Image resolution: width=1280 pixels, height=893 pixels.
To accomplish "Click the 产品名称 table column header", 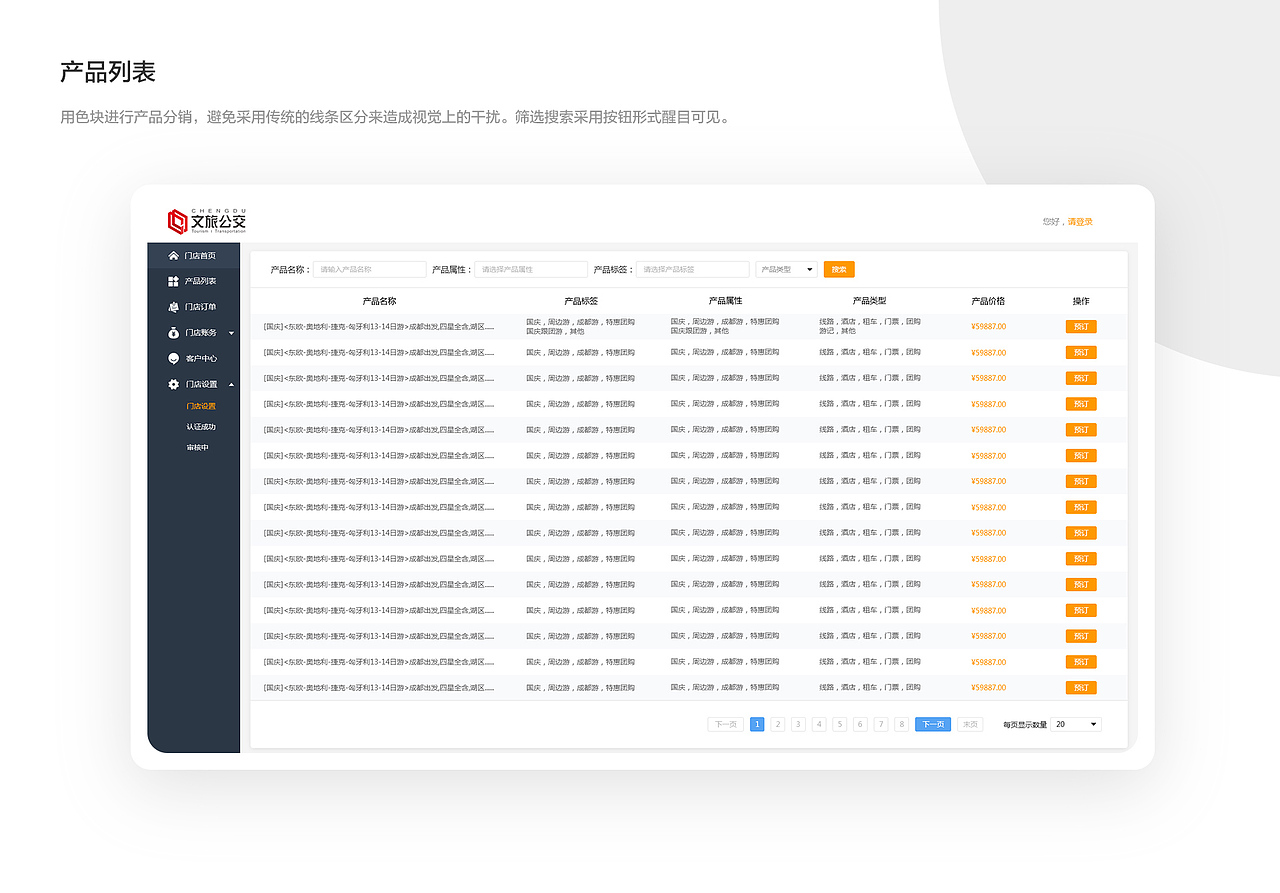I will pyautogui.click(x=379, y=301).
